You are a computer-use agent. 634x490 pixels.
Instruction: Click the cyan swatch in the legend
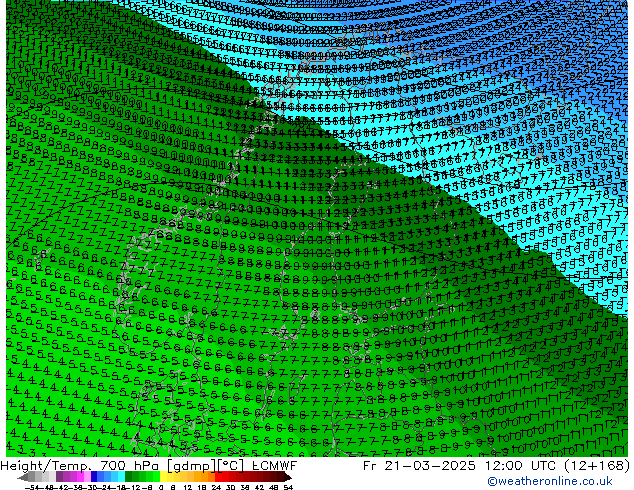point(121,477)
